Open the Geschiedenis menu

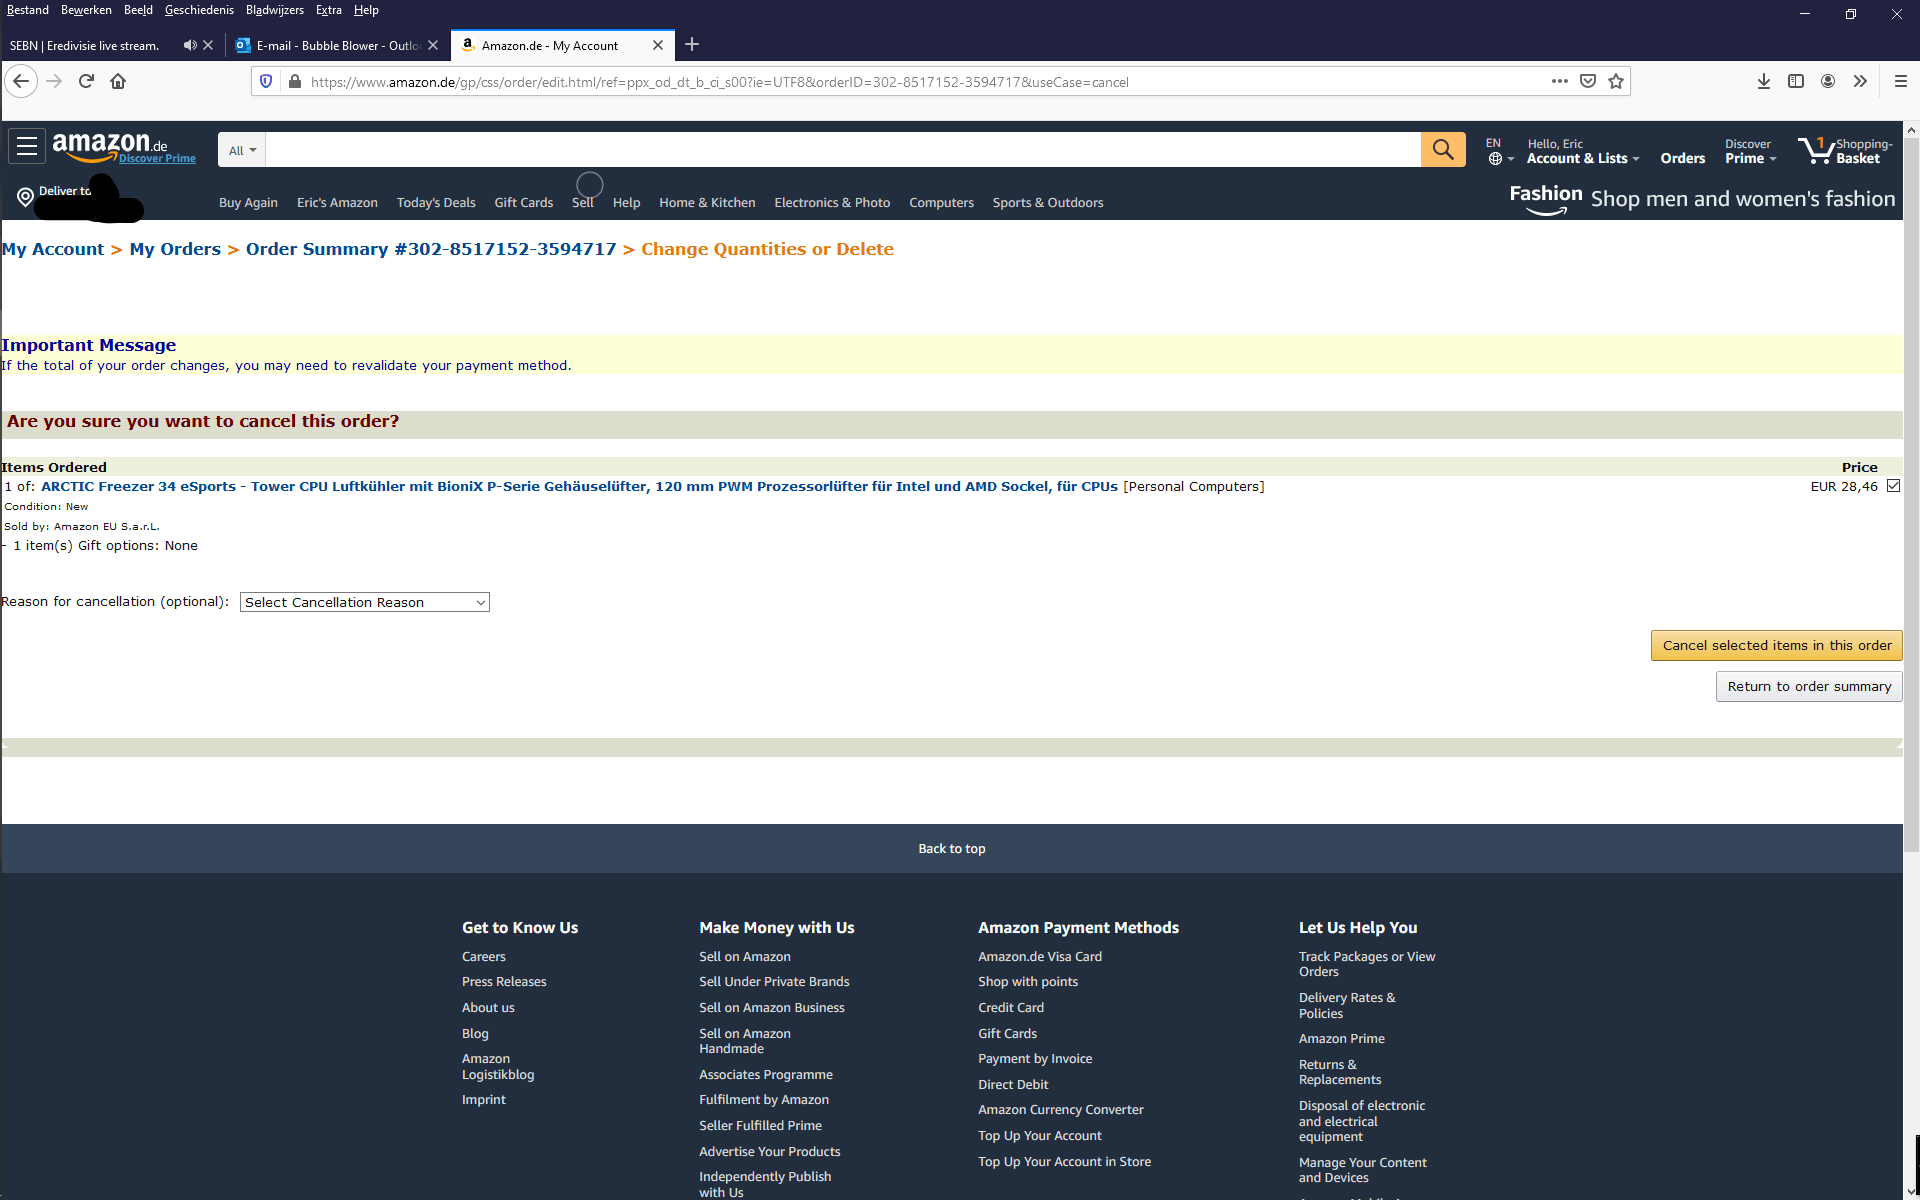(199, 10)
